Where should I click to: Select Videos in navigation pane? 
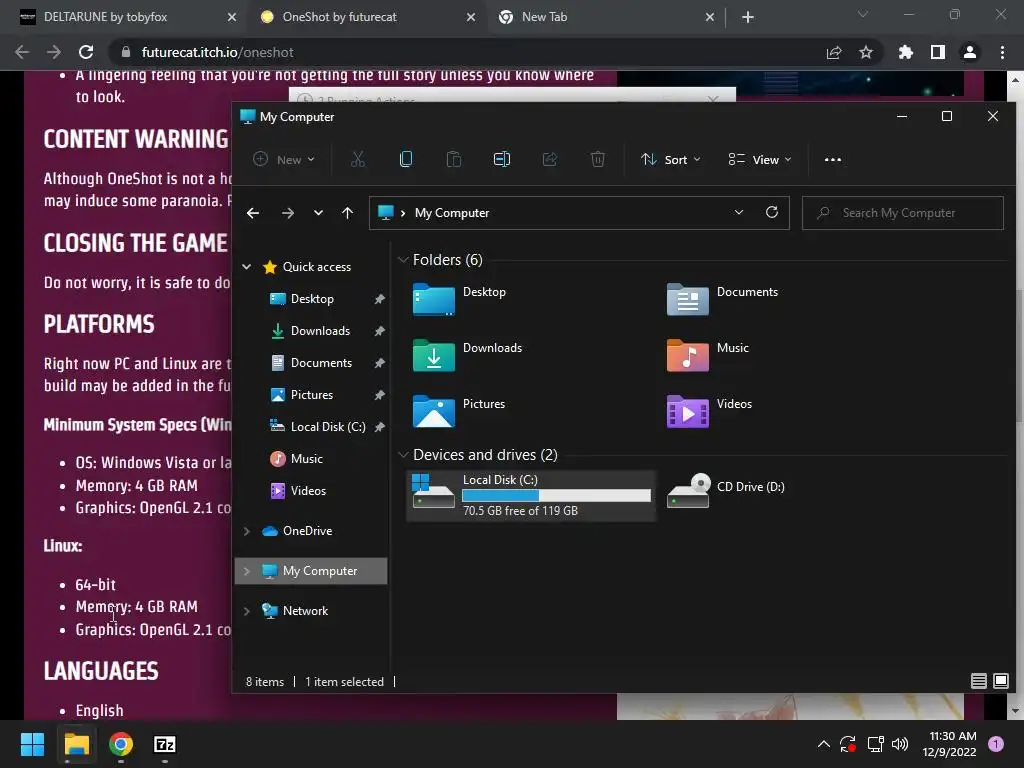coord(308,491)
